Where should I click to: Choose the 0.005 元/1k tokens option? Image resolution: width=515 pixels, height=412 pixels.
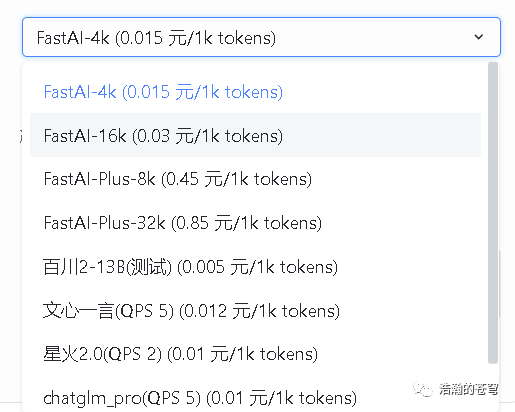click(x=255, y=267)
